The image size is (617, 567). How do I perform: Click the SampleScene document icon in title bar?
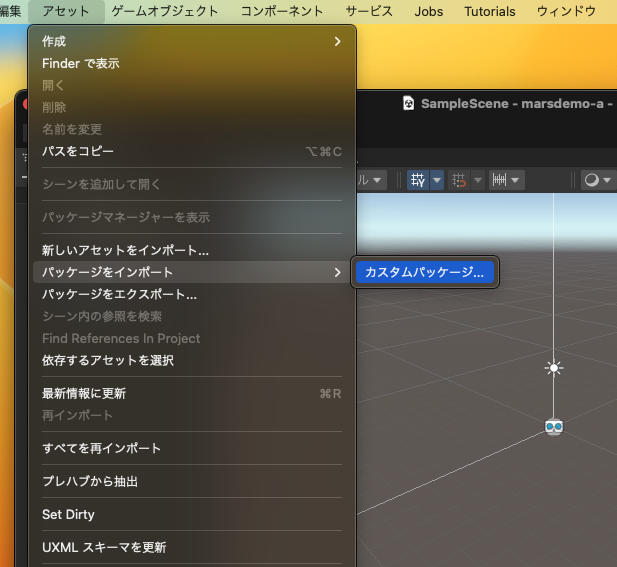[x=409, y=103]
